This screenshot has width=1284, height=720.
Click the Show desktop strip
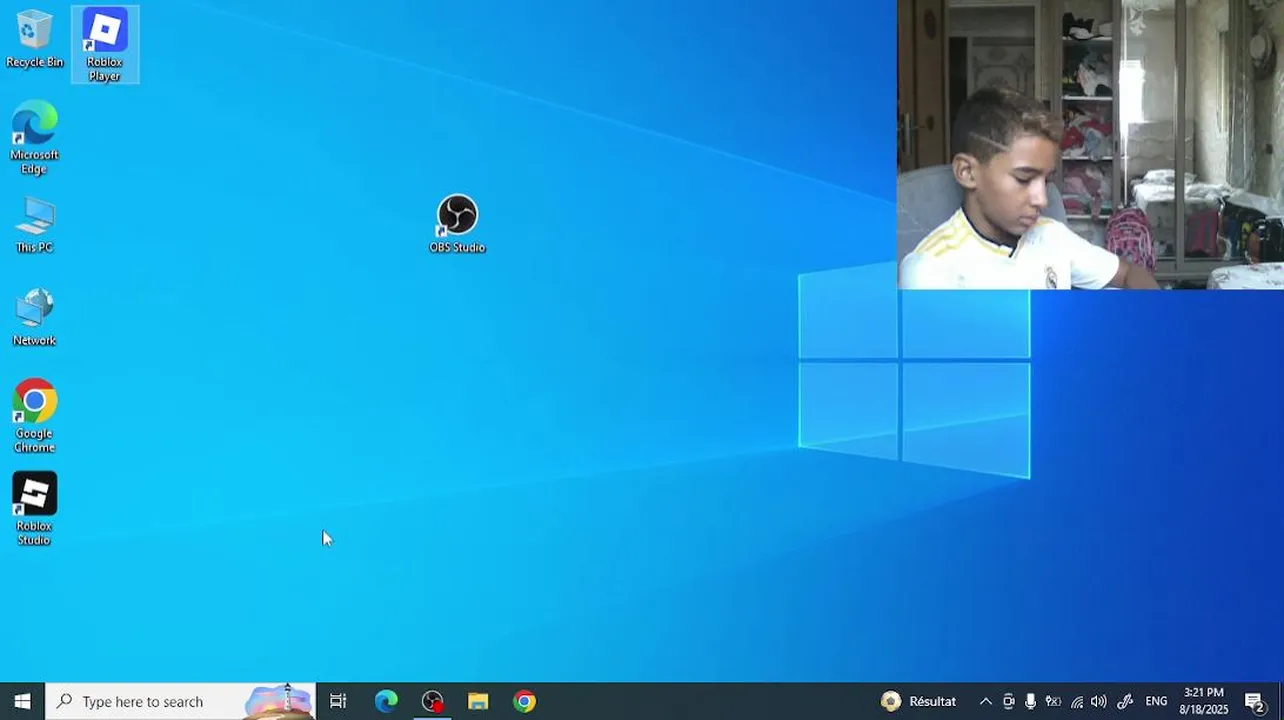tap(1280, 701)
